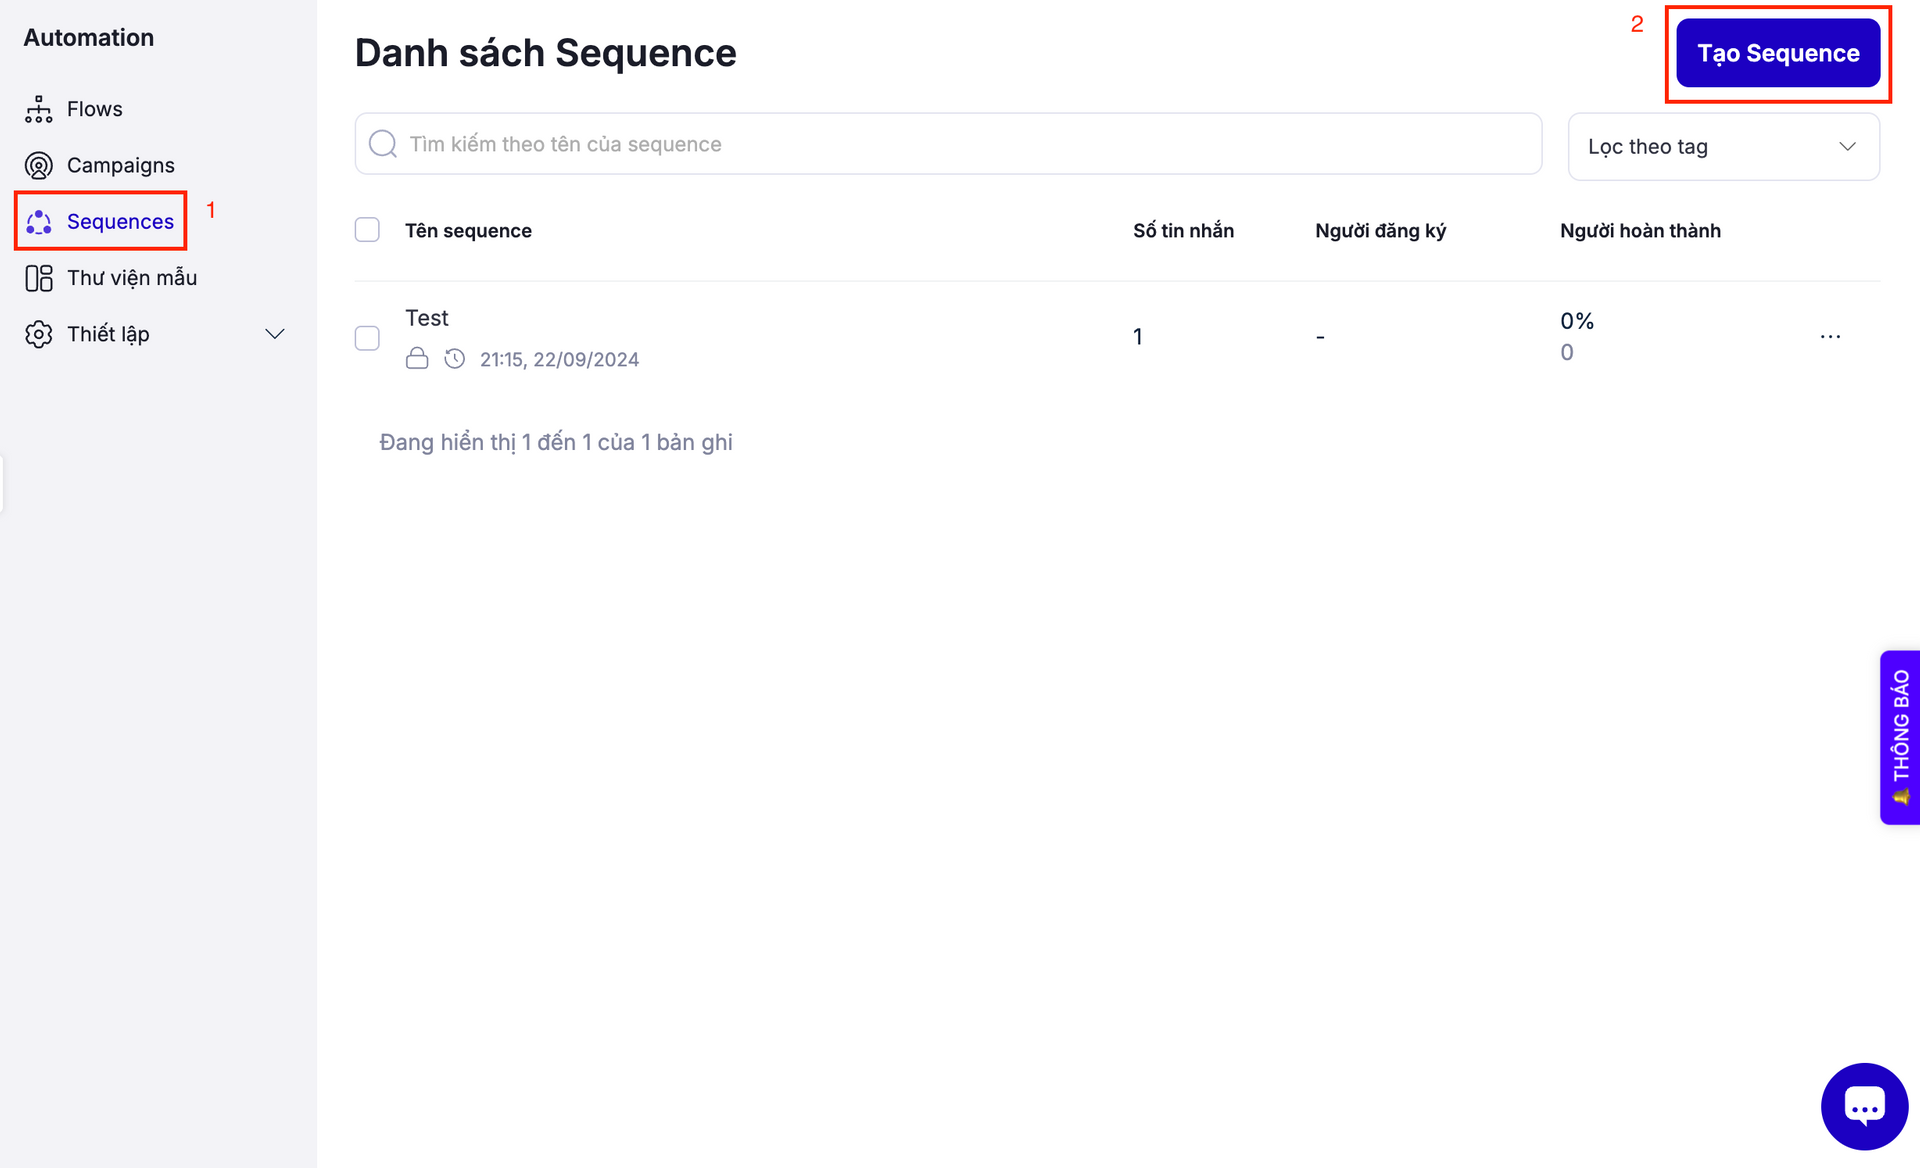Open the Campaigns menu item
The image size is (1920, 1168).
[x=120, y=165]
